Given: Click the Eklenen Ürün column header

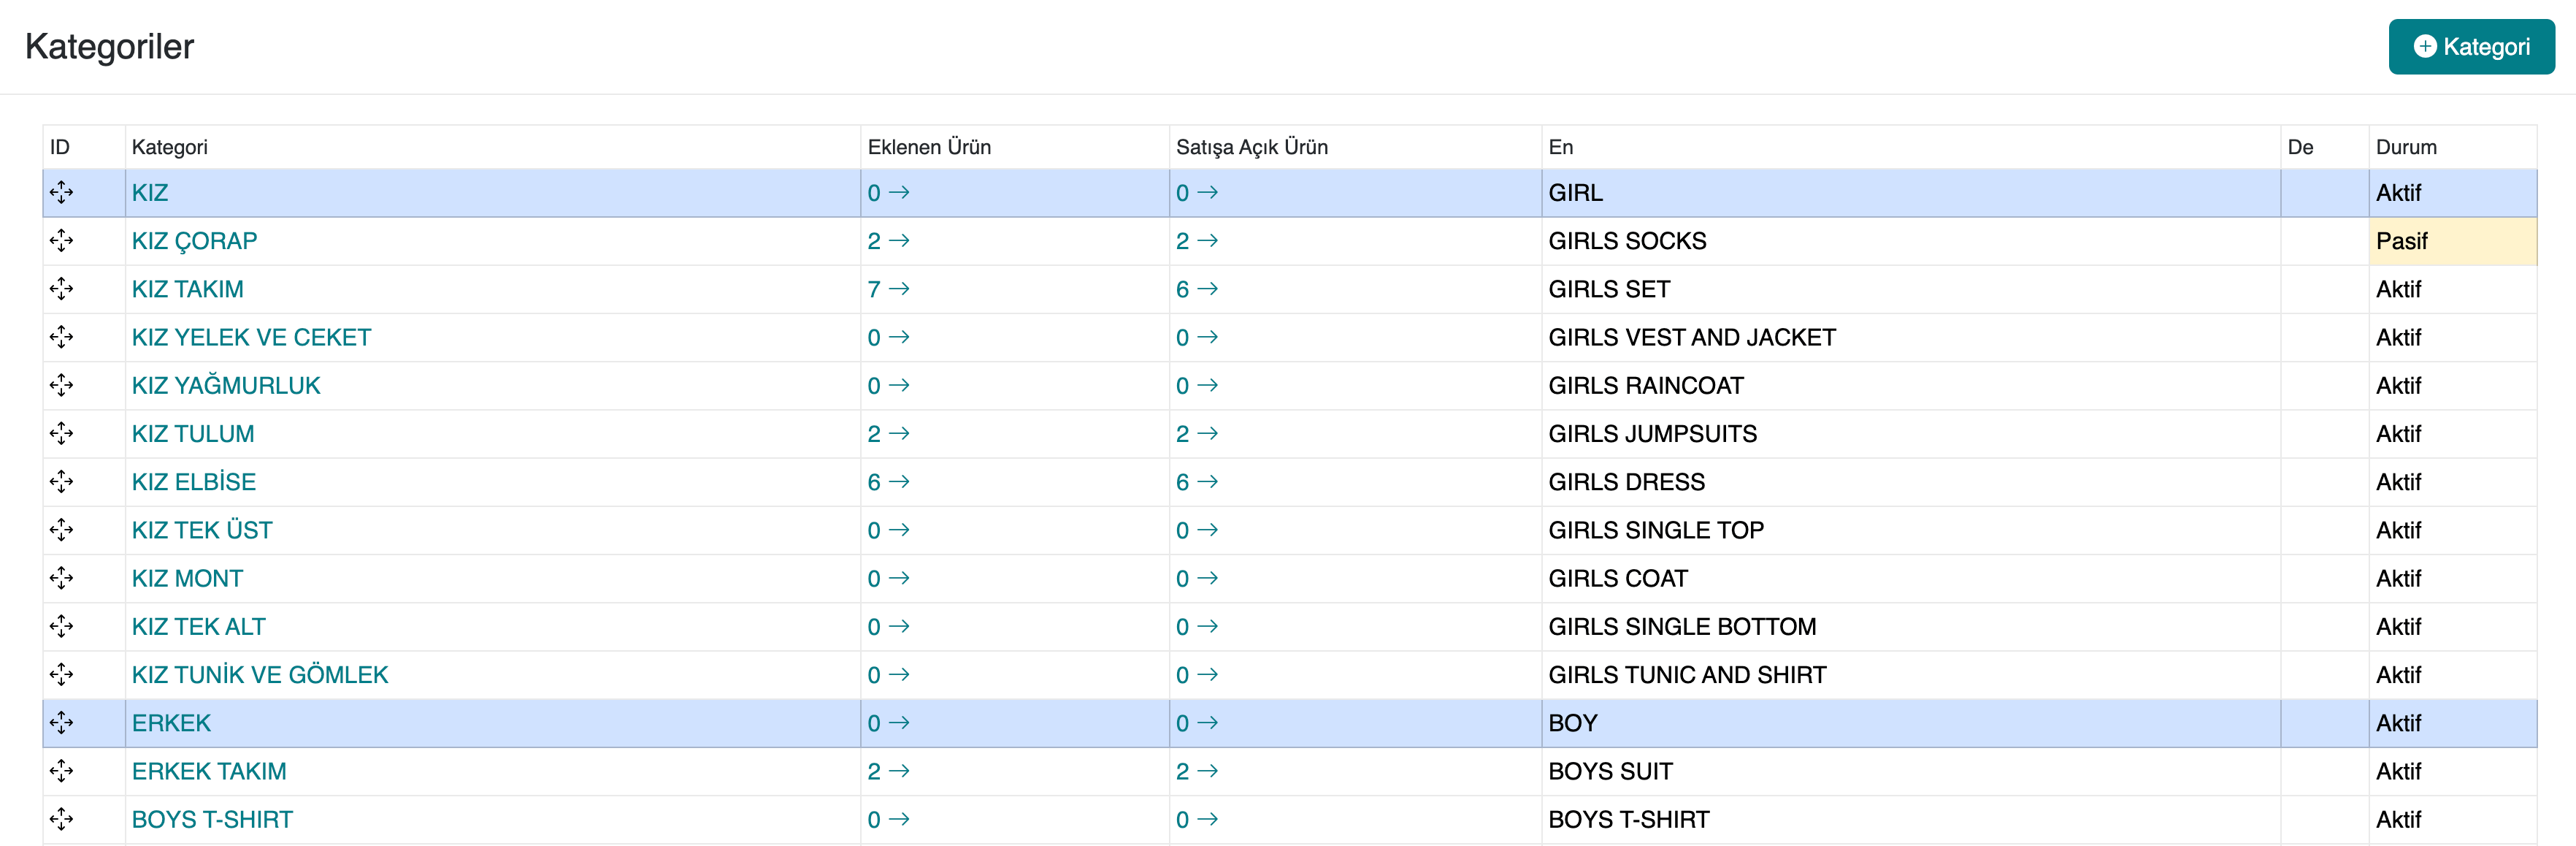Looking at the screenshot, I should point(928,147).
